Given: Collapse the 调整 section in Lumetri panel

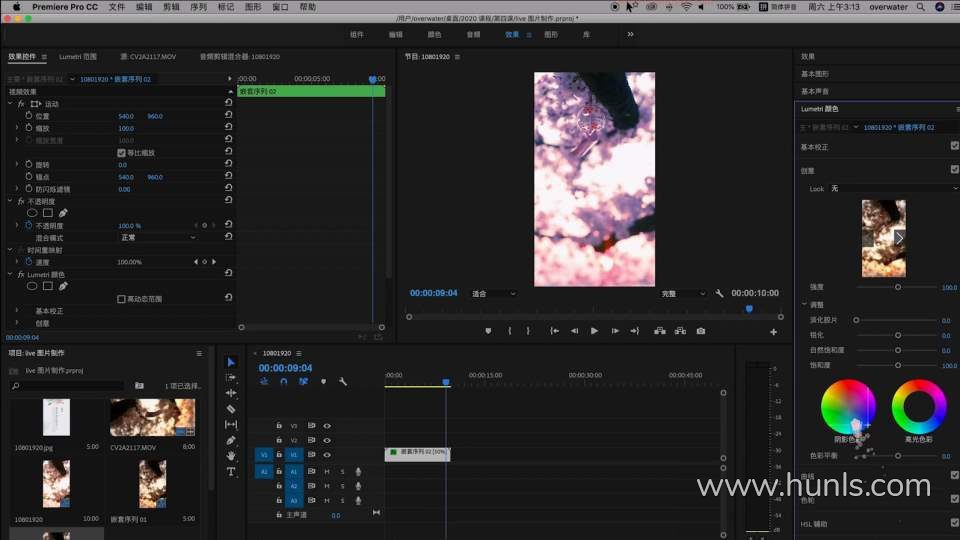Looking at the screenshot, I should point(804,304).
